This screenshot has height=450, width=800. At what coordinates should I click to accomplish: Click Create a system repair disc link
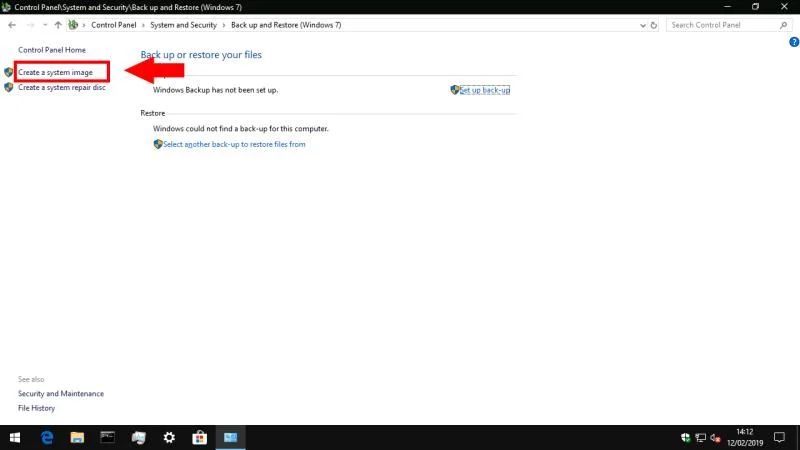62,88
